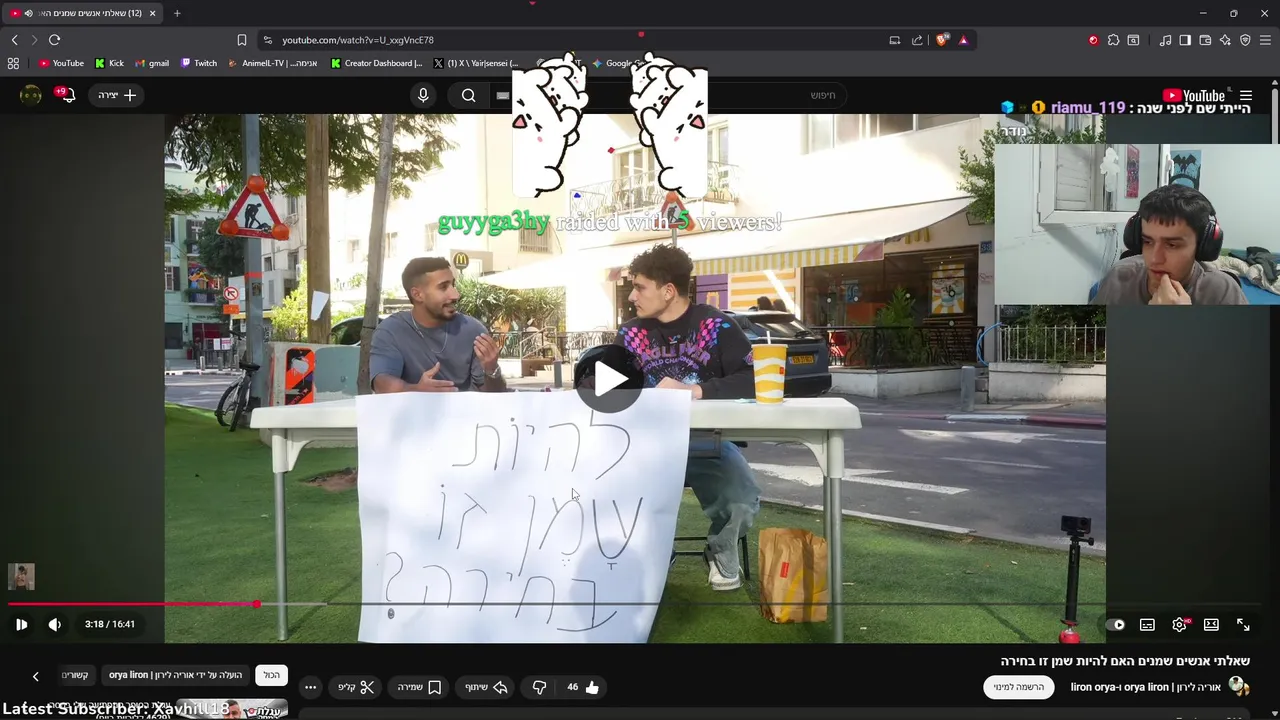
Task: Dislike the video with the thumbs-down
Action: (539, 687)
